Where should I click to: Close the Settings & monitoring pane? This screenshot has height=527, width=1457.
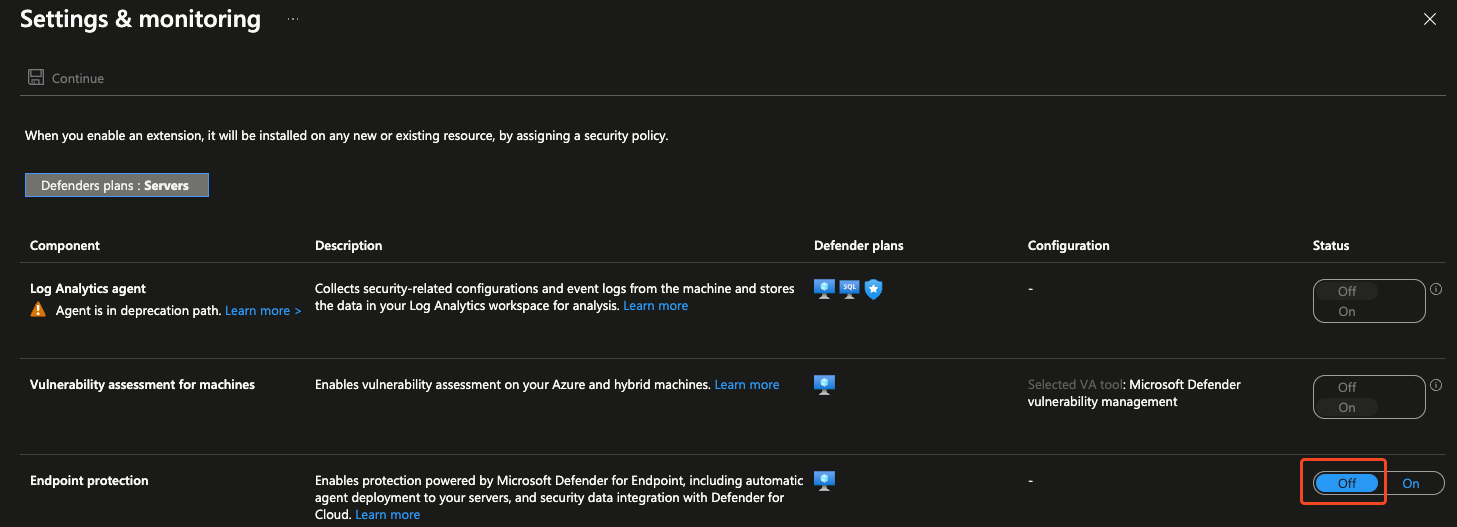click(1430, 19)
